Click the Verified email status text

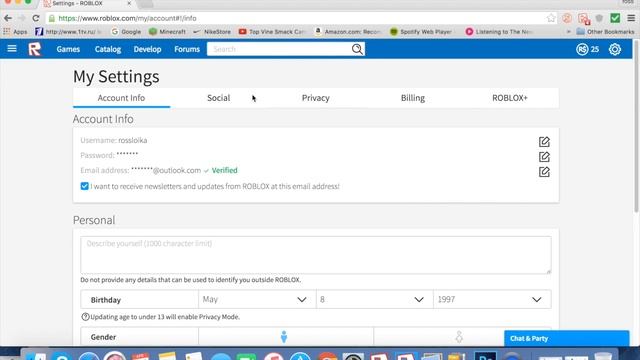tap(224, 170)
